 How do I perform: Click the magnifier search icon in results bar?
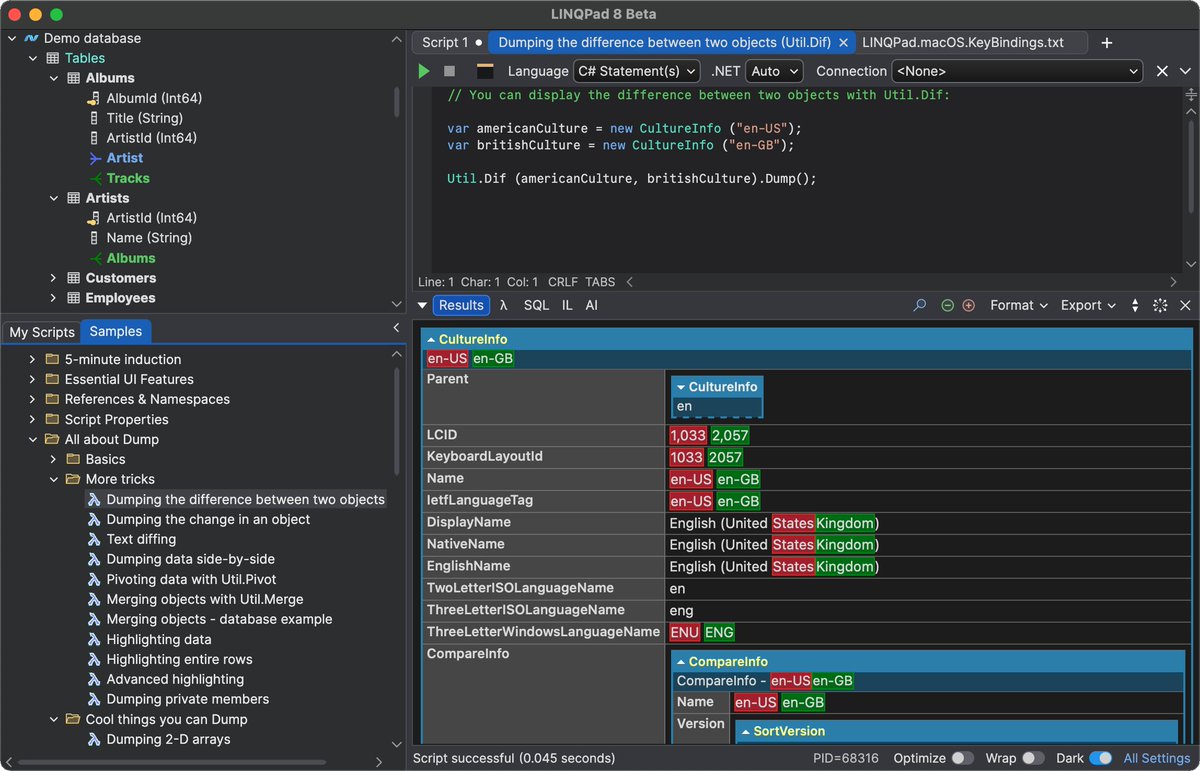coord(920,305)
